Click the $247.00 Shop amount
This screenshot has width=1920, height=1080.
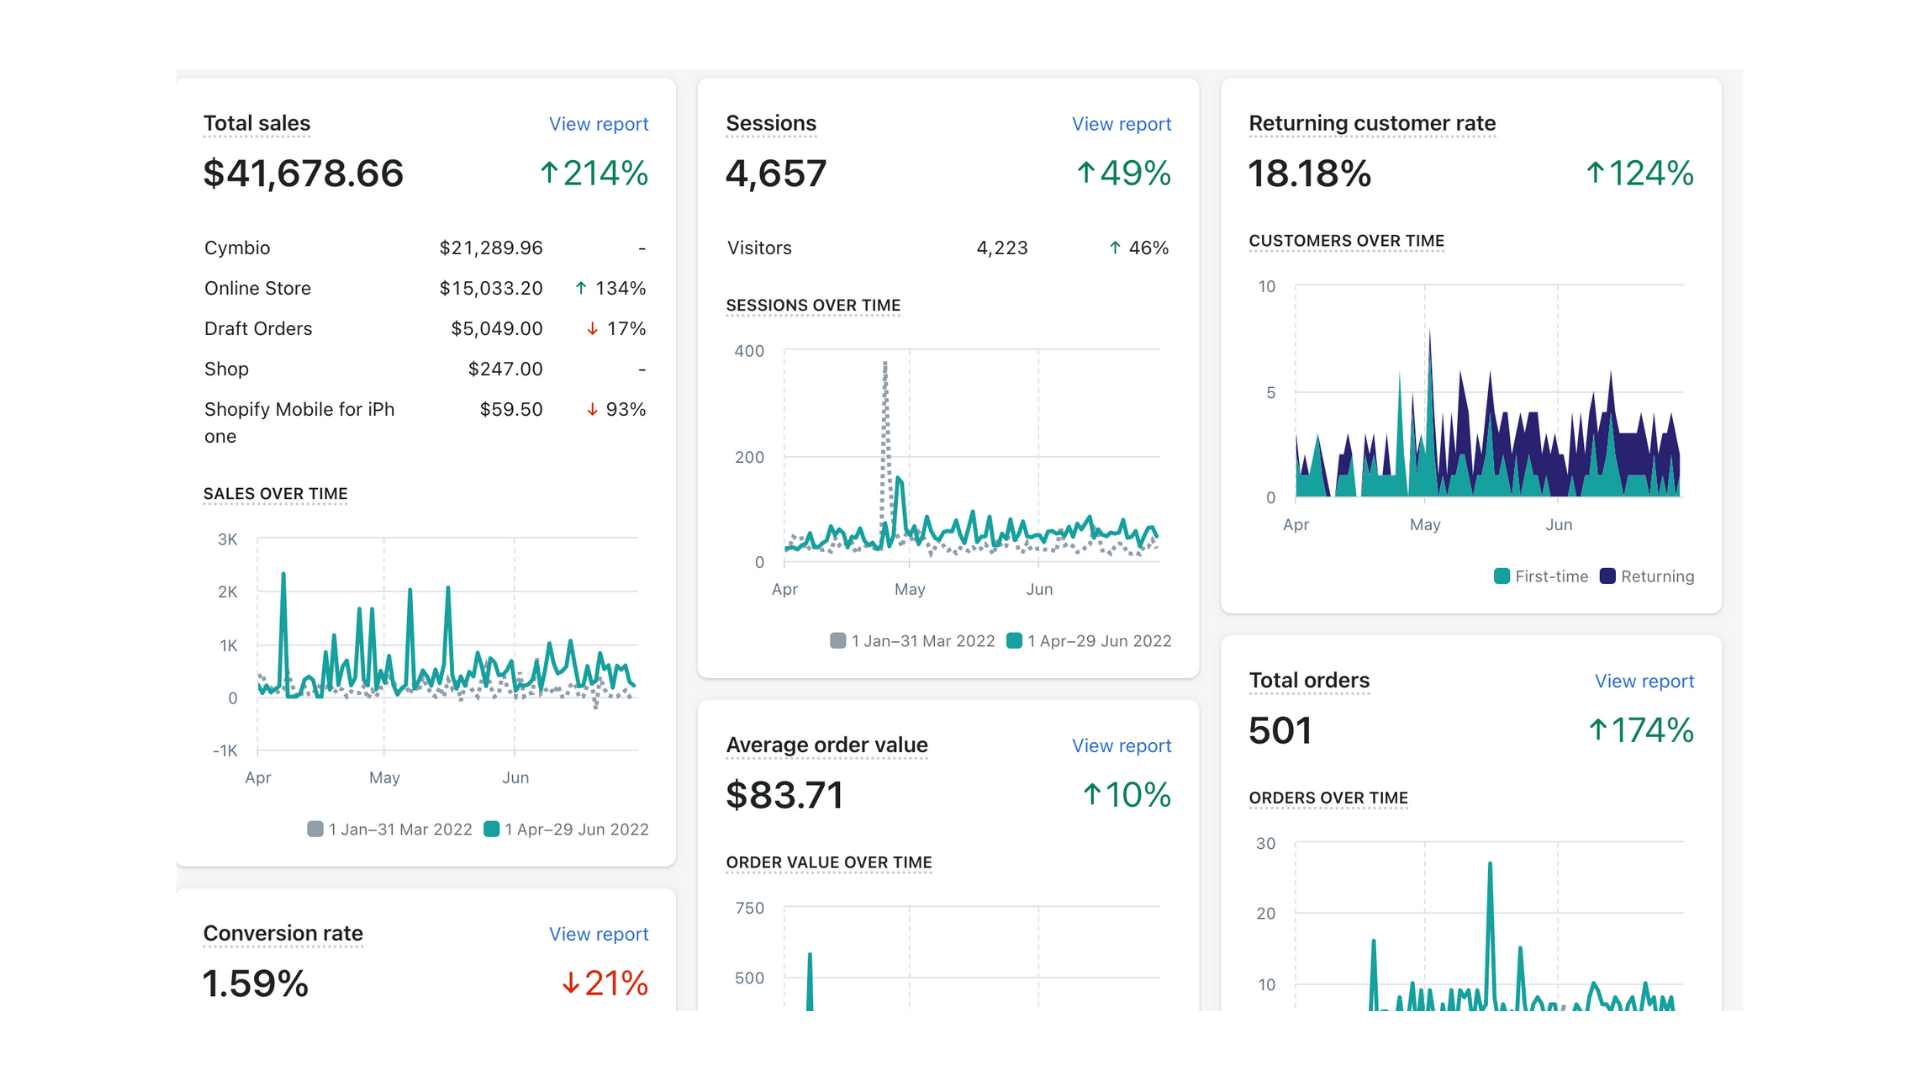(x=505, y=369)
